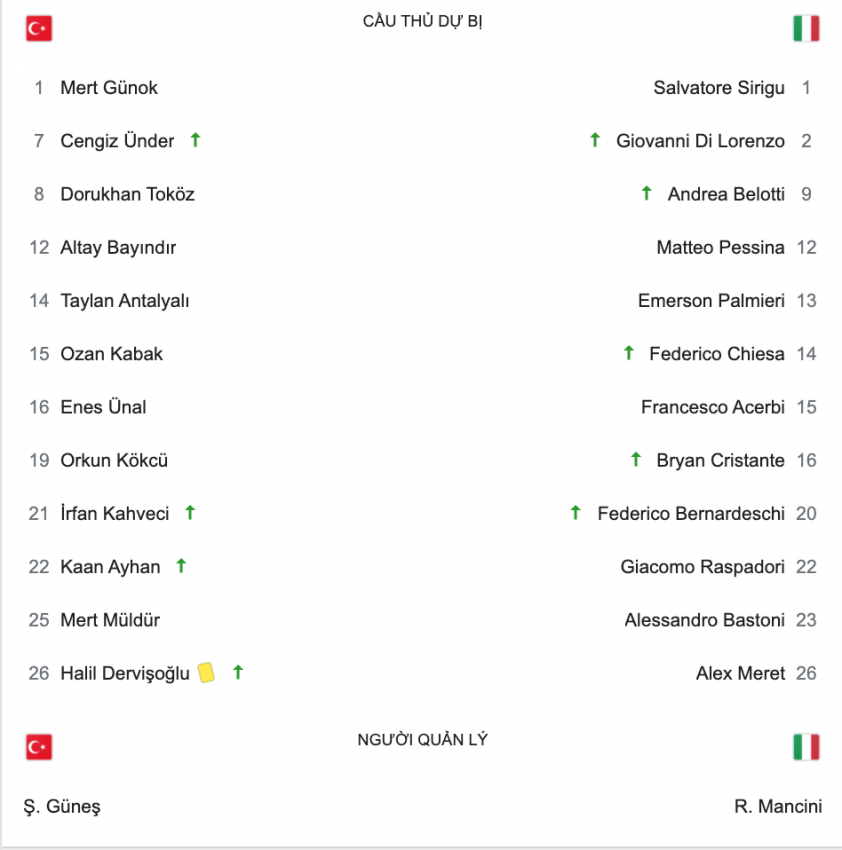This screenshot has width=842, height=850.
Task: Click substitution arrow beside Kaan Ayhan
Action: [182, 566]
